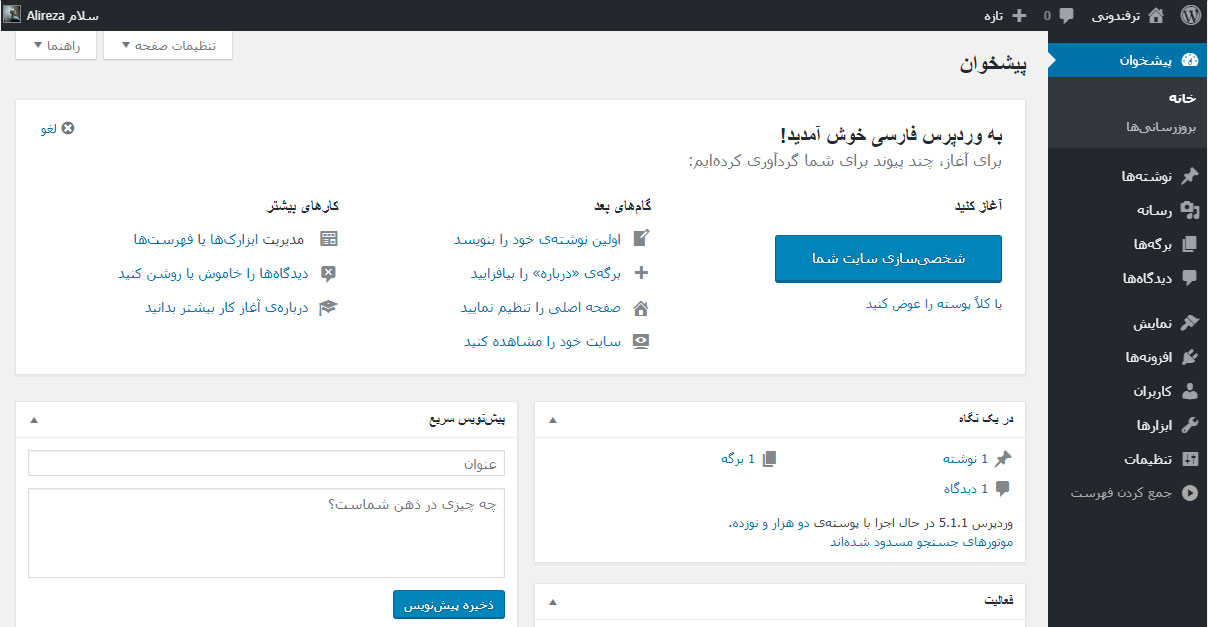Open ابزارها (Tools) wrench icon in sidebar
Image resolution: width=1208 pixels, height=627 pixels.
[1189, 425]
